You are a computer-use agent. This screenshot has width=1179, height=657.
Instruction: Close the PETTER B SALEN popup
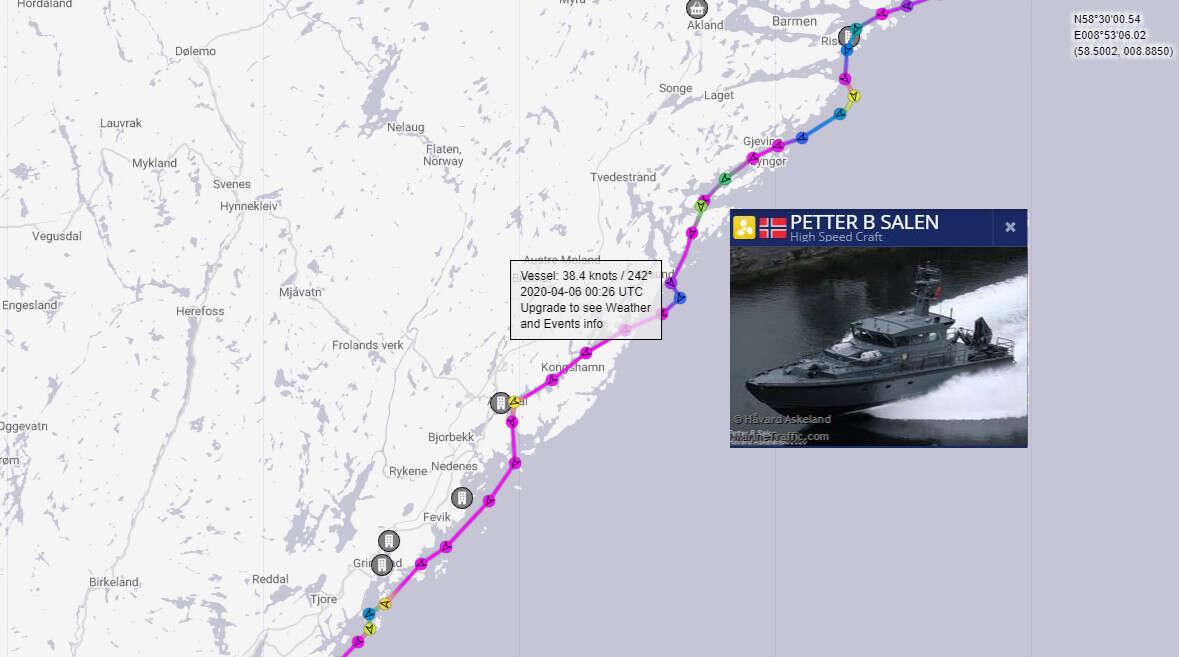[1010, 227]
